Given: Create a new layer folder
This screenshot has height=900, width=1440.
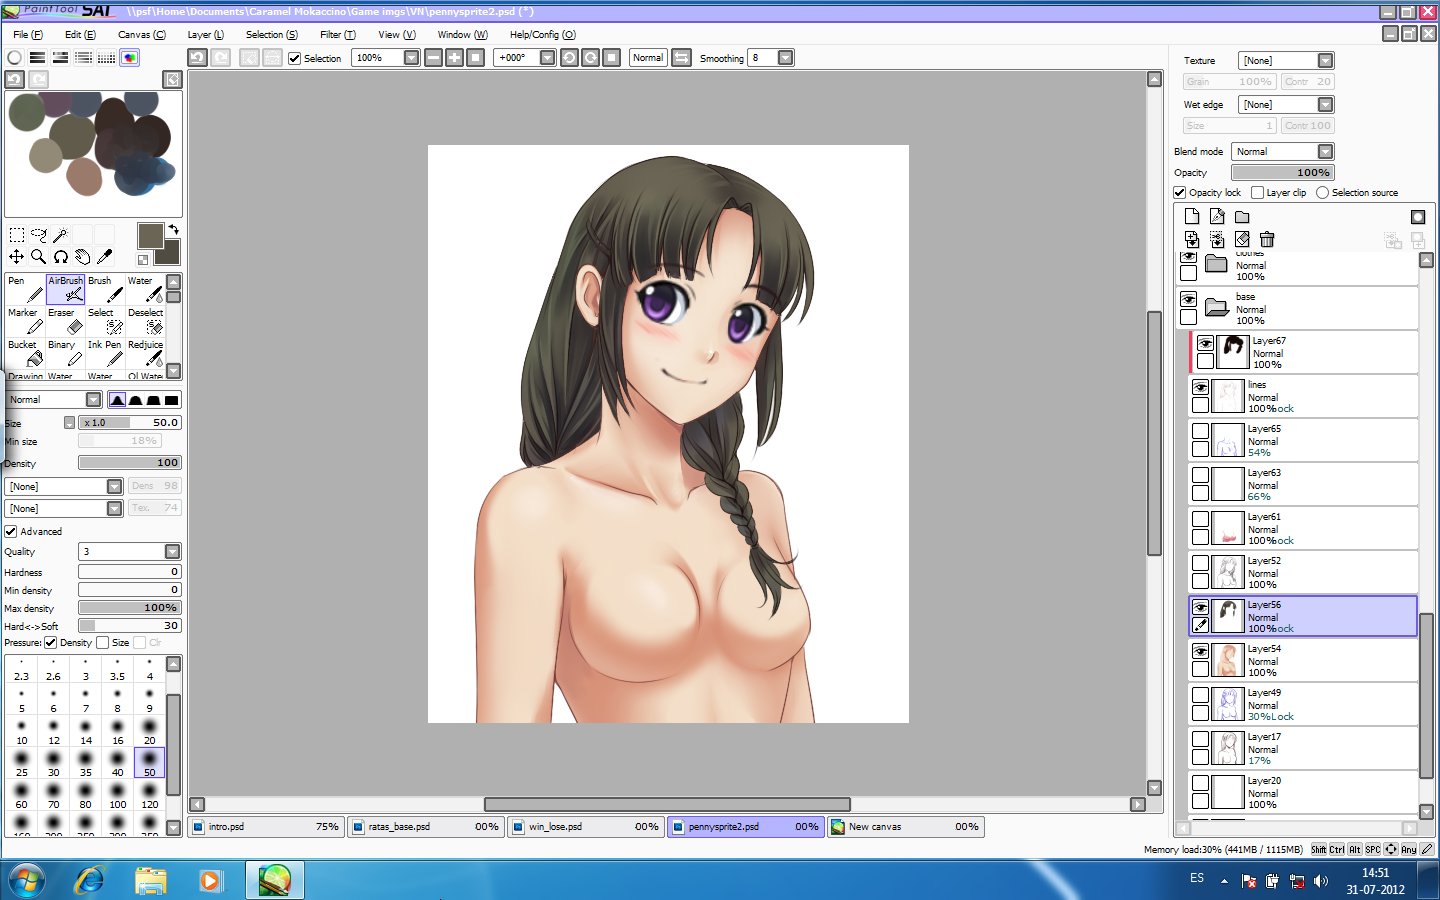Looking at the screenshot, I should pyautogui.click(x=1242, y=216).
